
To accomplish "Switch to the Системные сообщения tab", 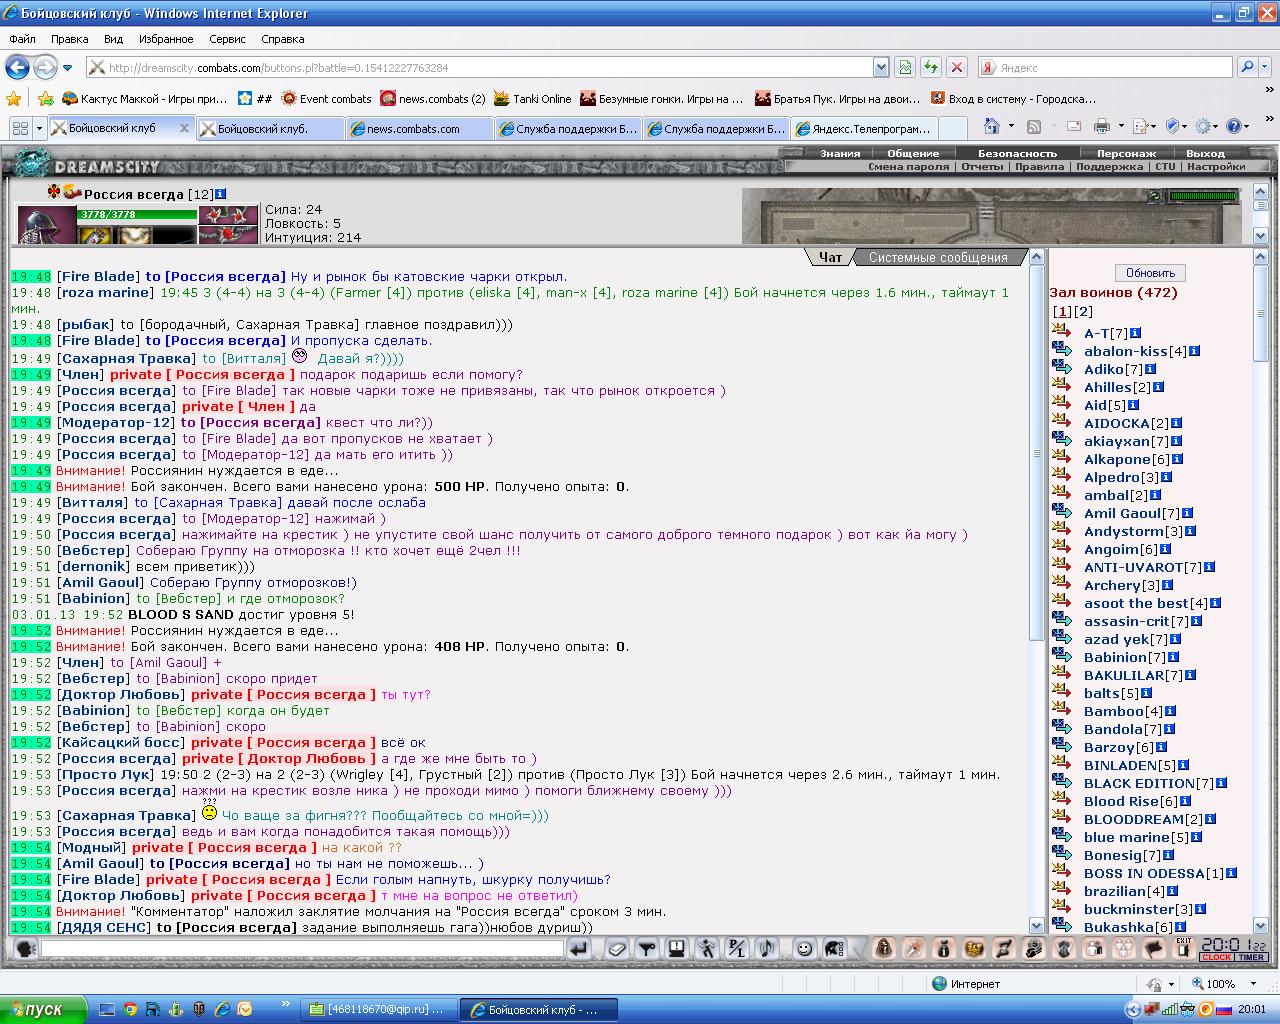I will point(938,257).
